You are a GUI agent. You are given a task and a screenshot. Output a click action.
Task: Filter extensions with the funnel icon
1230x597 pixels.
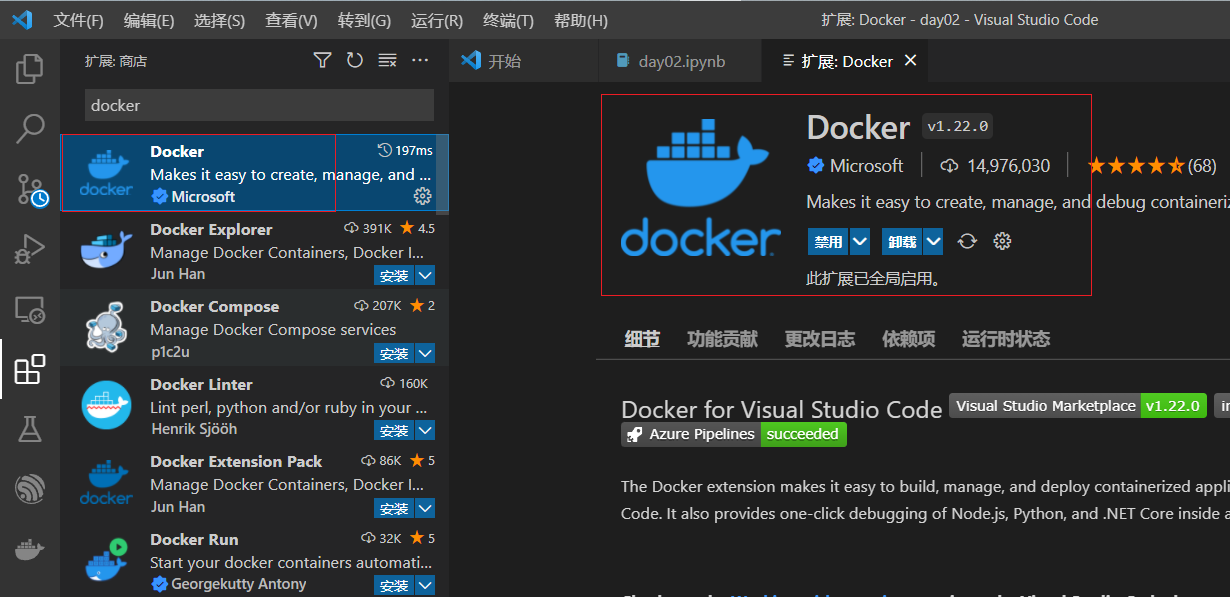[x=322, y=61]
